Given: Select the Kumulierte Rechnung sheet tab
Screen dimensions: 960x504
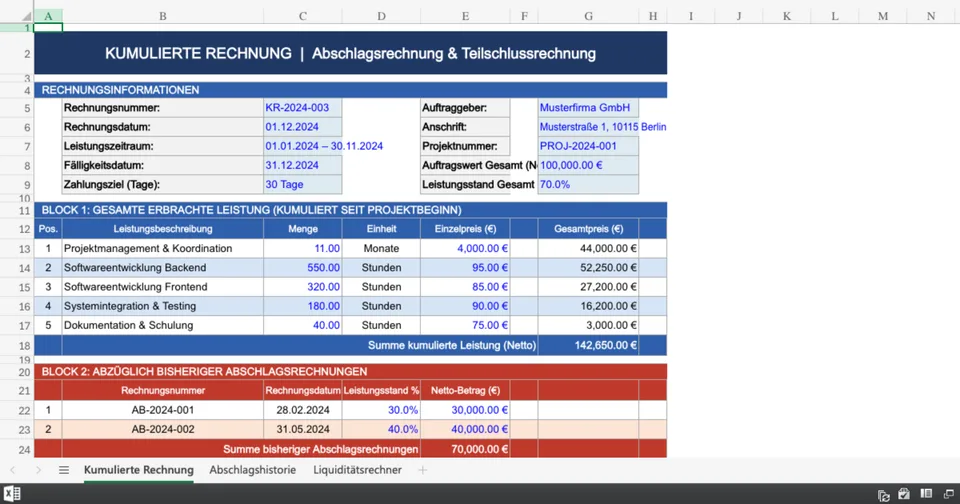Looking at the screenshot, I should [138, 470].
